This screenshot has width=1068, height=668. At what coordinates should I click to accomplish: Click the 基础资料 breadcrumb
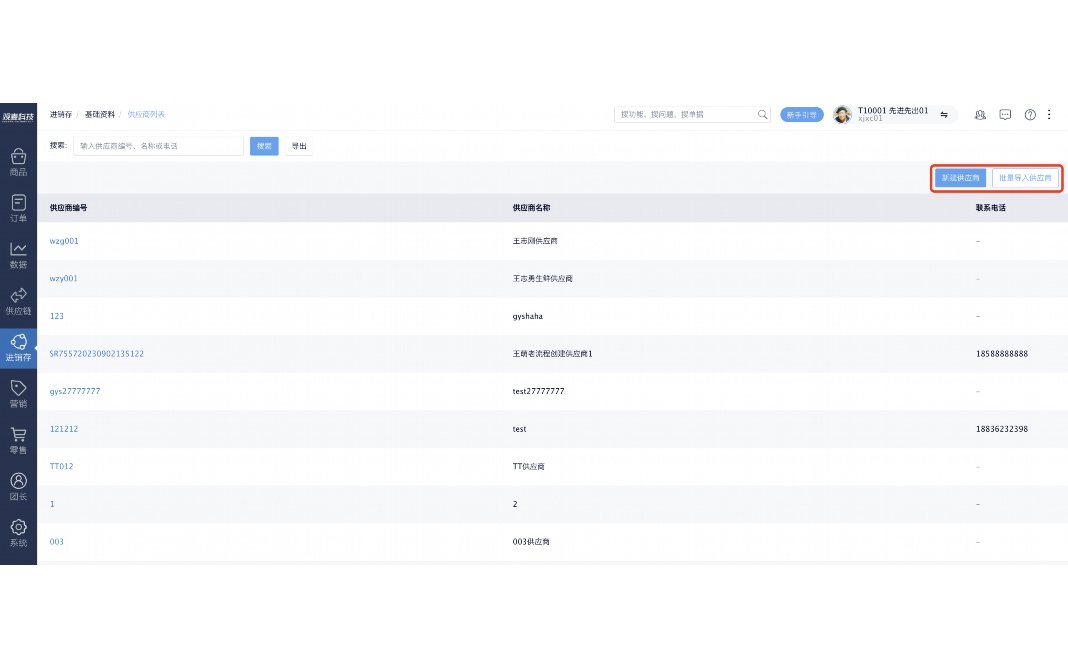99,114
